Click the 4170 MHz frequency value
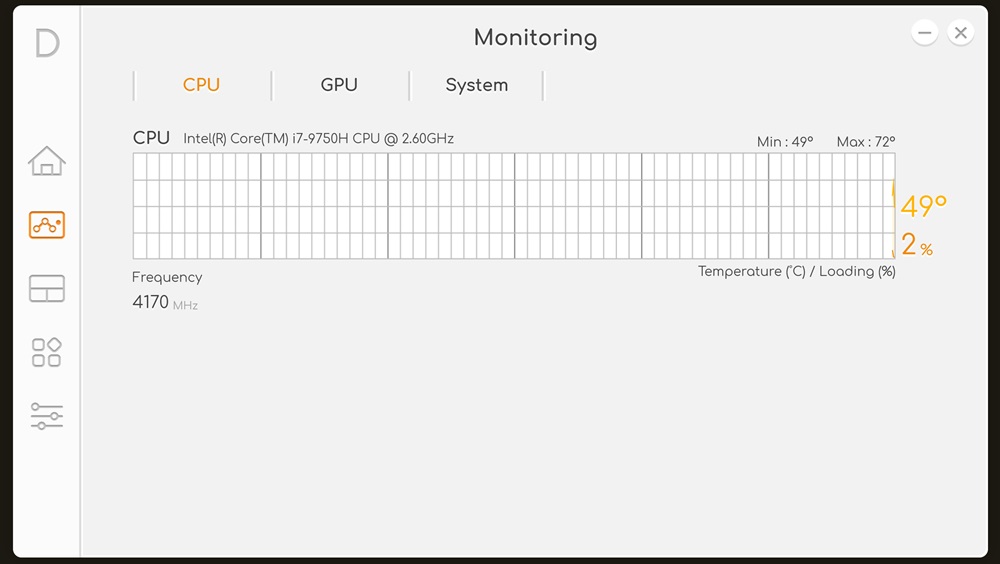Screen dimensions: 1000x564 (x=165, y=302)
